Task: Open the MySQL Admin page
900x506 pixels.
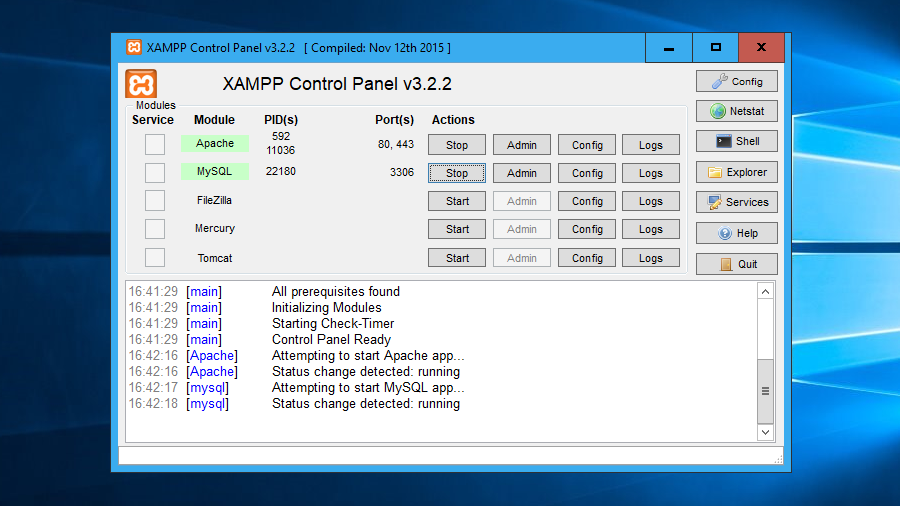Action: coord(522,173)
